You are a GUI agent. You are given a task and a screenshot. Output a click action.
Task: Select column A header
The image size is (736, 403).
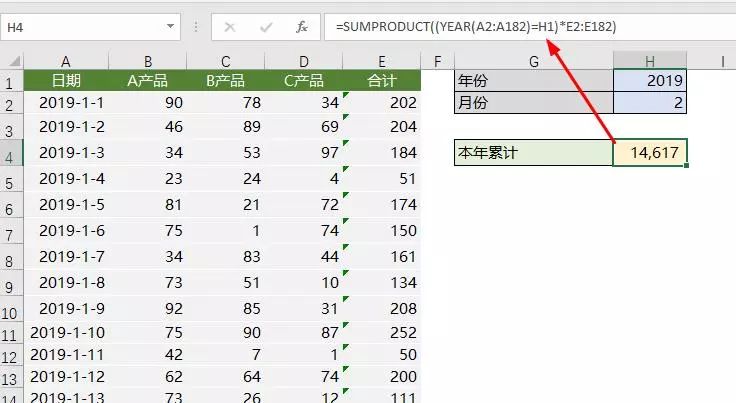pos(66,61)
